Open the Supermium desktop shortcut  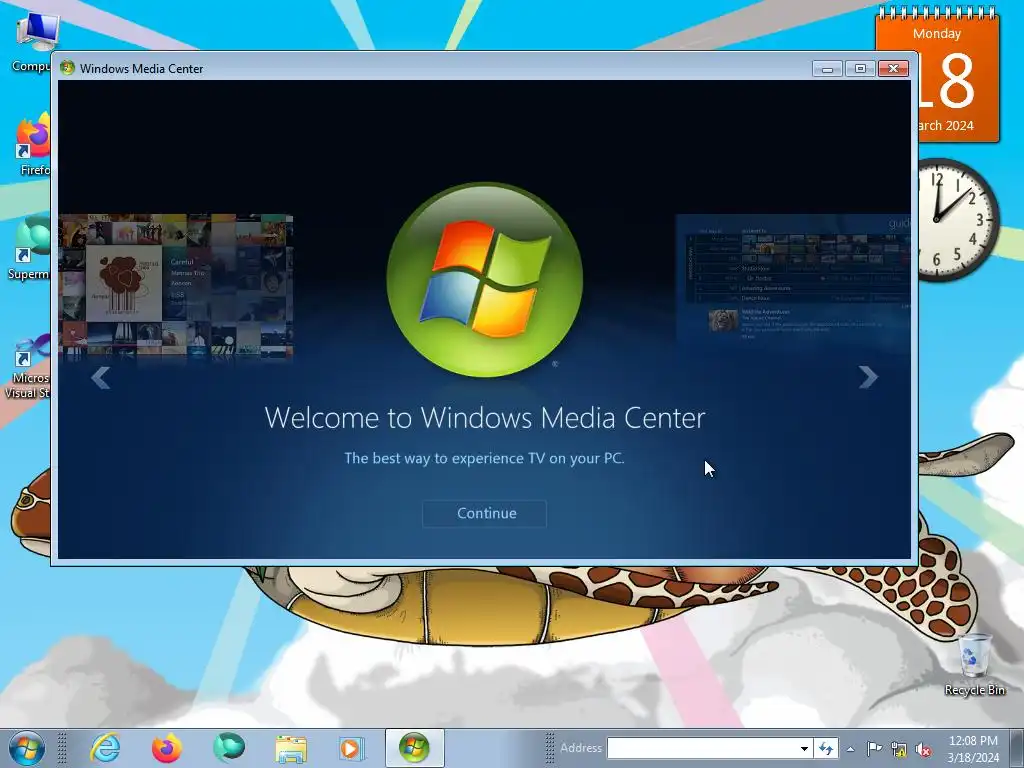tap(29, 249)
